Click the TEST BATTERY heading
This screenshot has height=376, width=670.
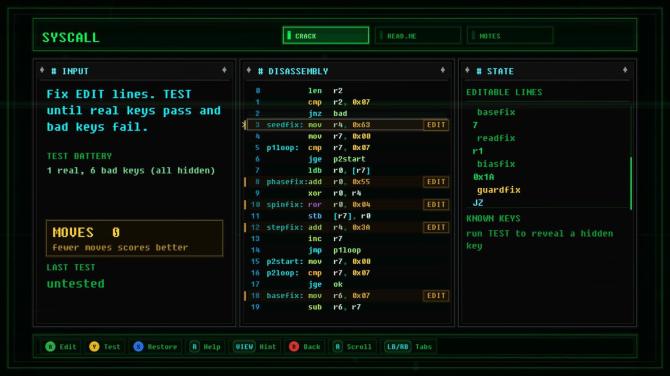(x=79, y=156)
